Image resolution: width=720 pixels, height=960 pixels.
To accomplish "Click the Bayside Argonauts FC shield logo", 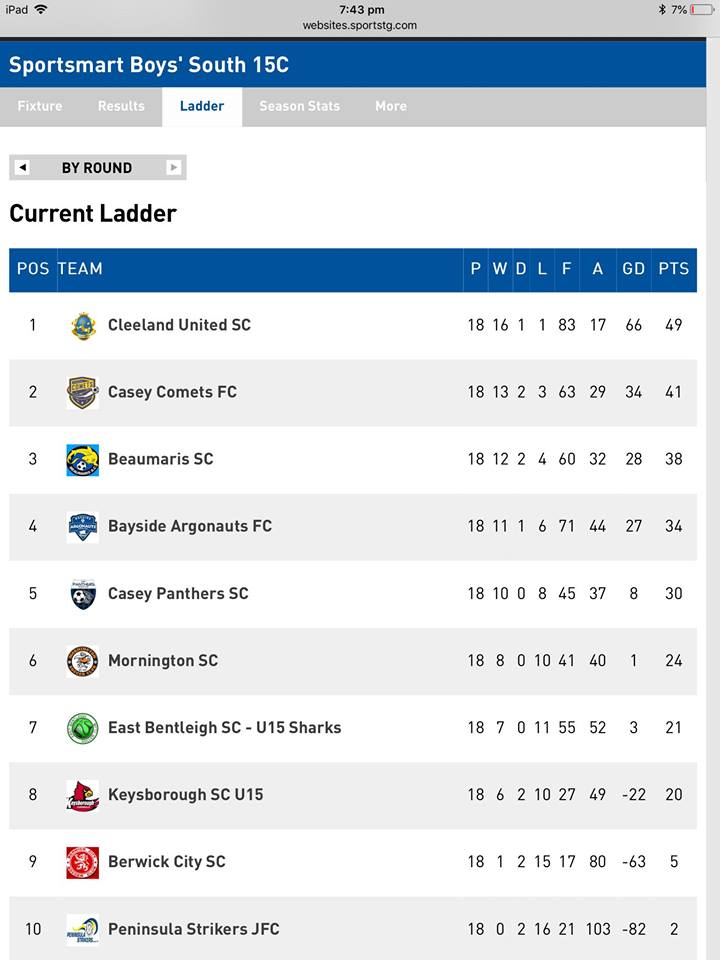I will pos(83,527).
